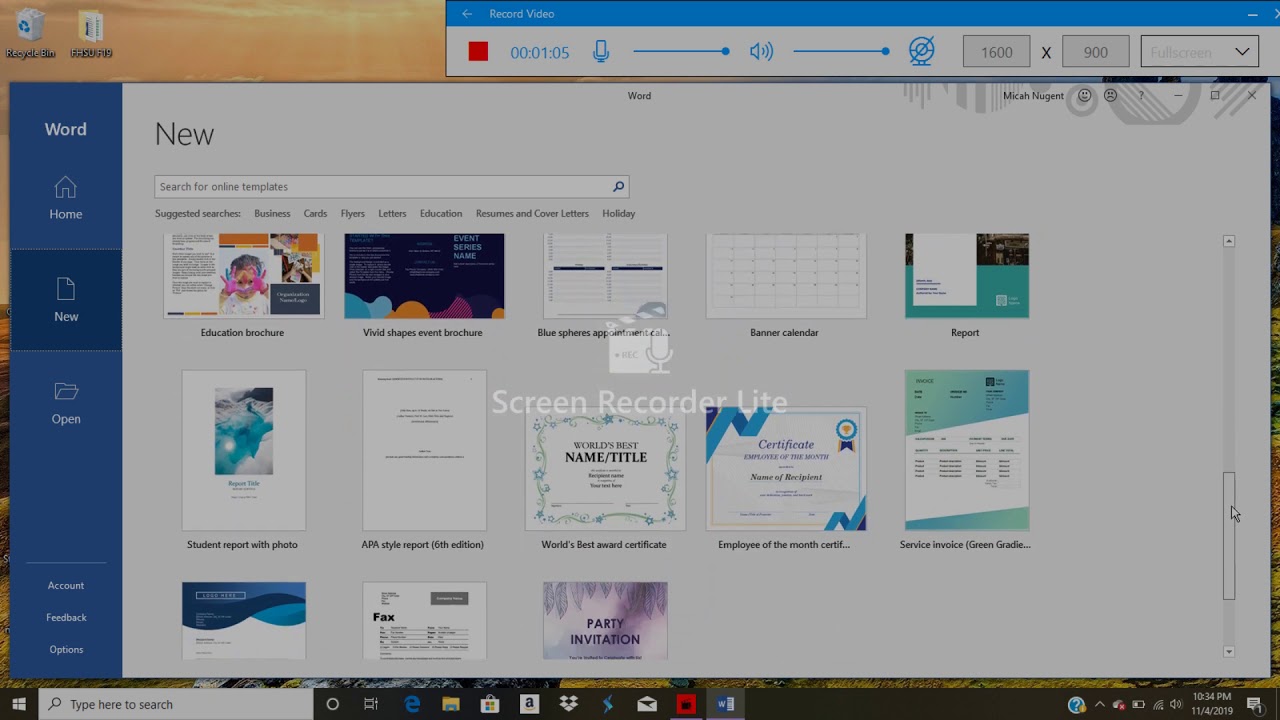This screenshot has width=1280, height=720.
Task: Go to Home in Word sidebar
Action: point(66,198)
